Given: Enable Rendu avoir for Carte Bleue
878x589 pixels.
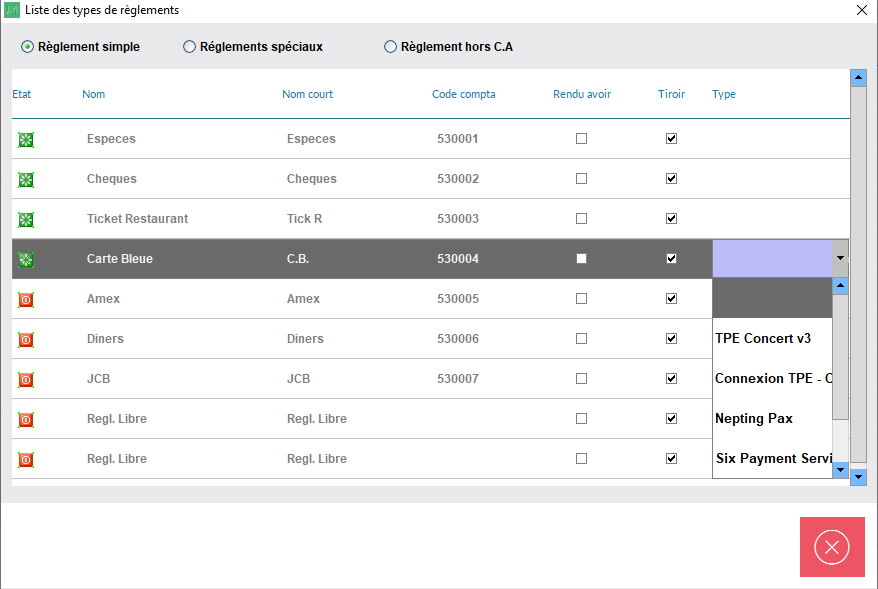Looking at the screenshot, I should [x=582, y=259].
